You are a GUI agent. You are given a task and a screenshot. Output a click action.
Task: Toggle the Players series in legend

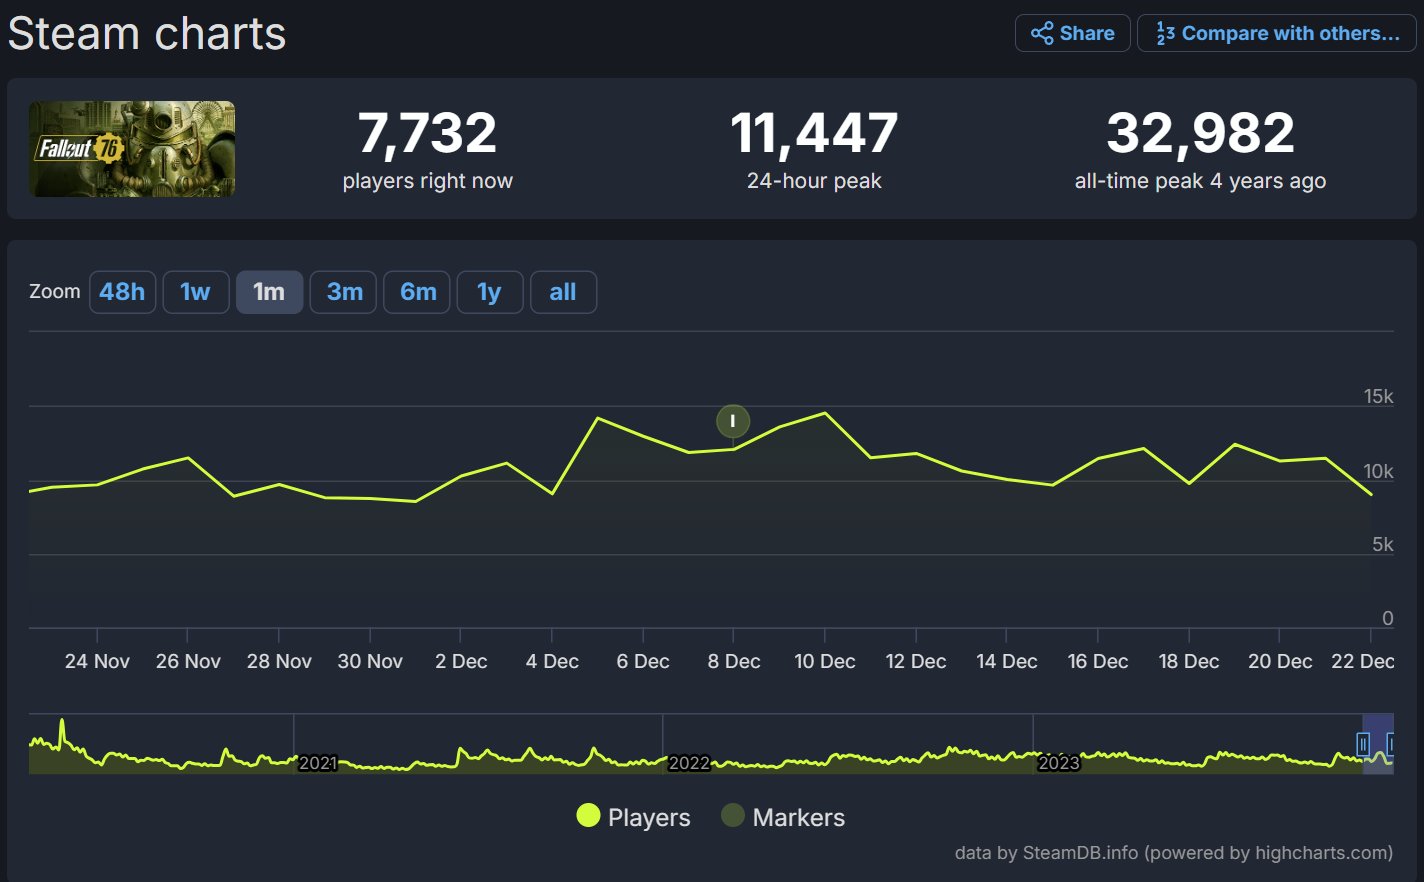[633, 817]
